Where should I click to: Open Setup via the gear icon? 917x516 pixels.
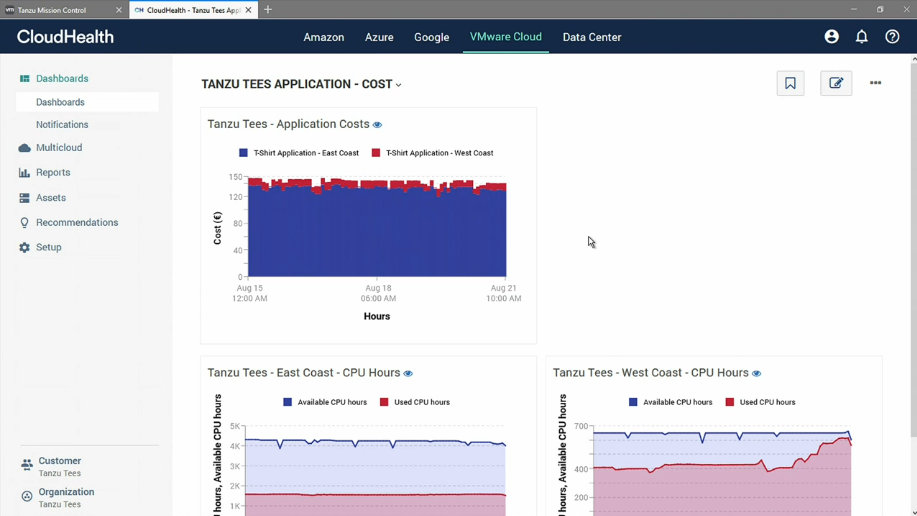click(x=24, y=247)
